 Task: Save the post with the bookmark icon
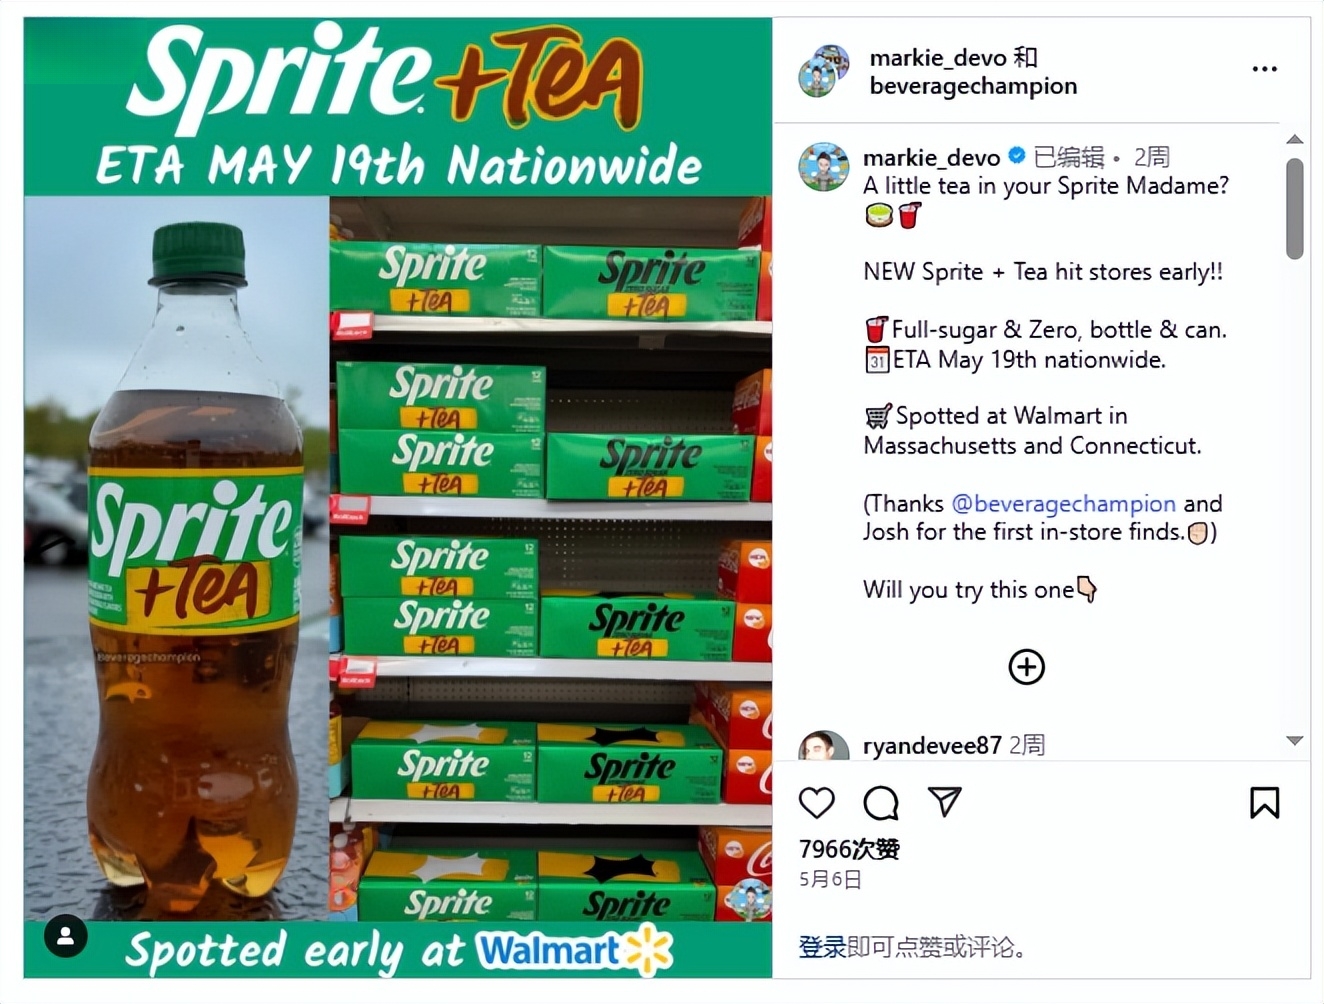coord(1264,802)
